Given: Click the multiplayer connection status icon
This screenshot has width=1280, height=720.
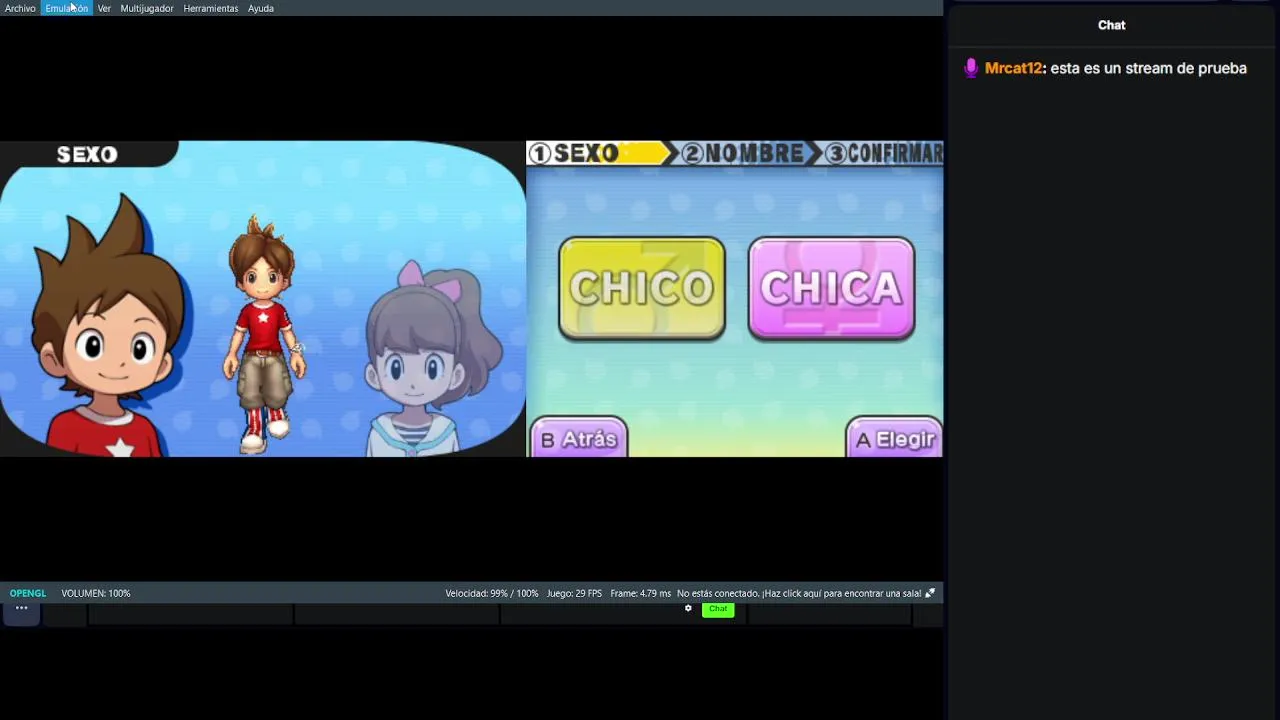Looking at the screenshot, I should tap(930, 593).
